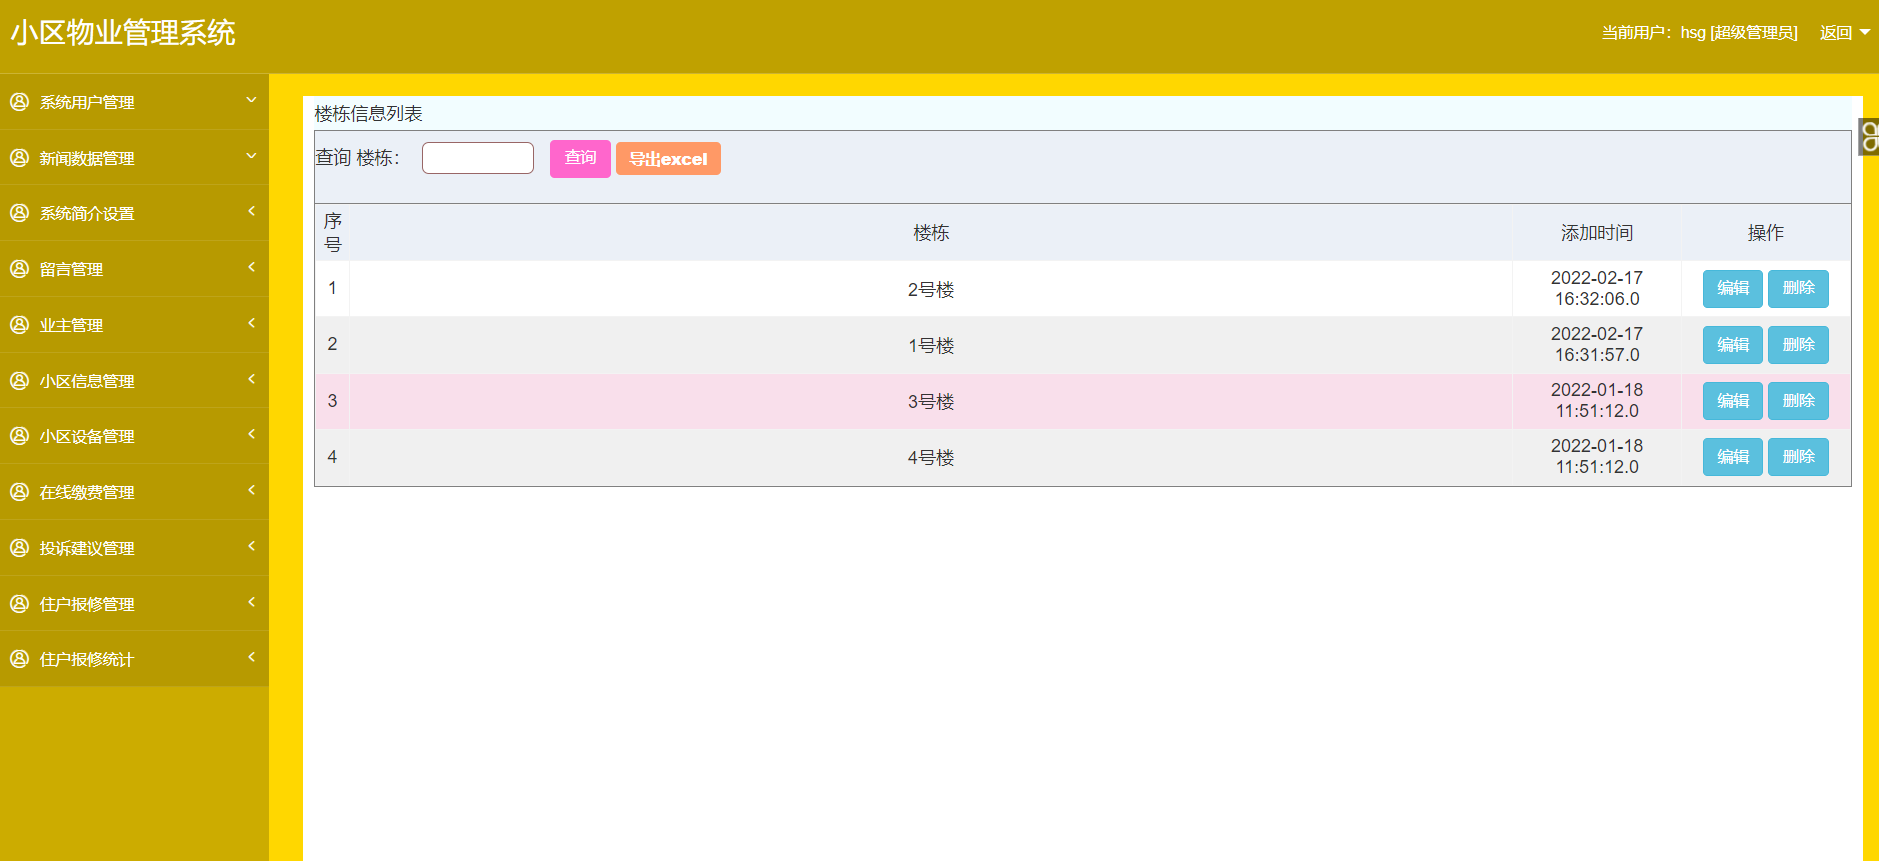Select cell 4号楼
This screenshot has width=1879, height=861.
(931, 458)
